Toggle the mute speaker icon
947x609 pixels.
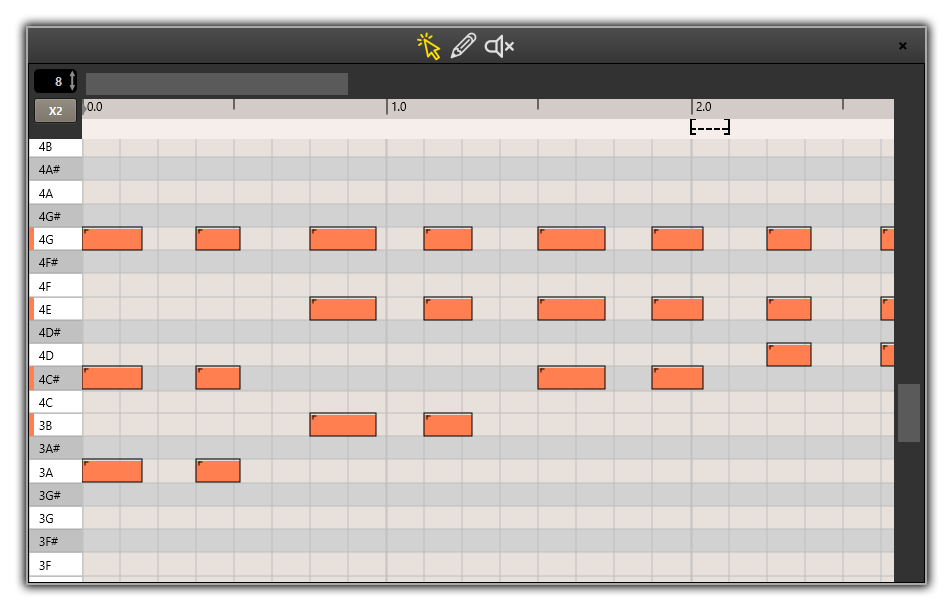pos(499,47)
